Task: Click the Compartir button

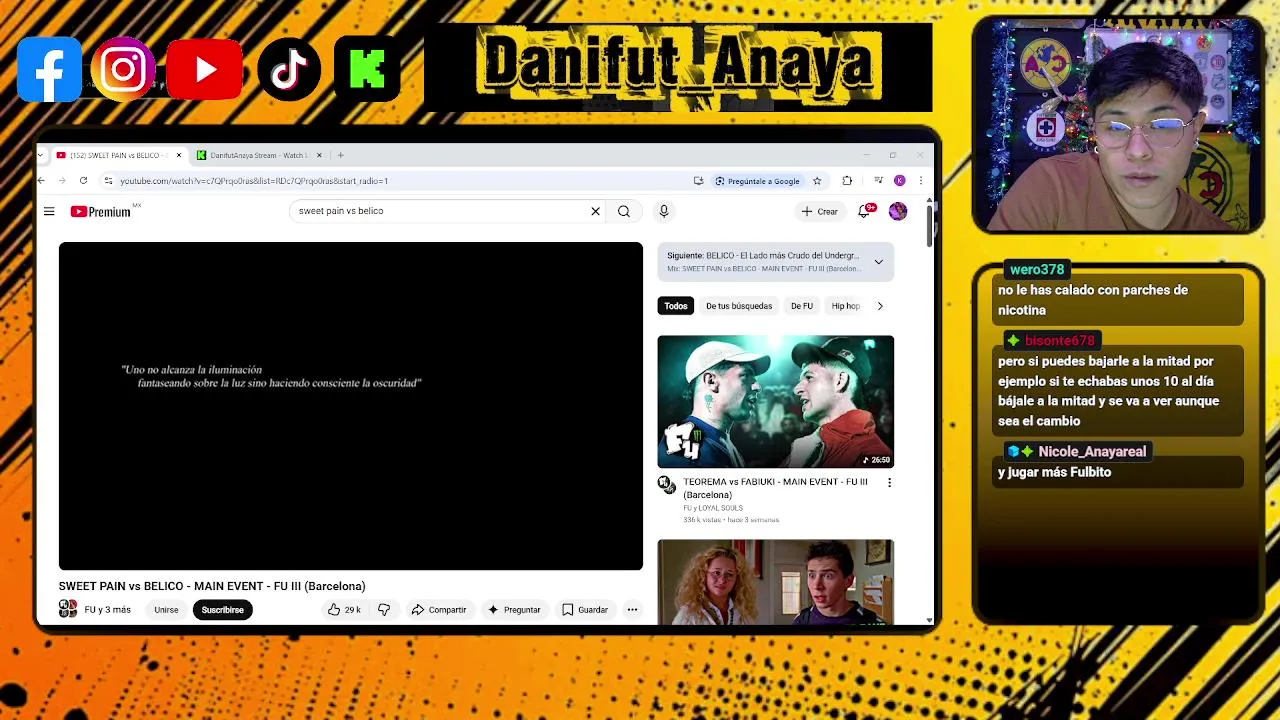Action: click(439, 609)
